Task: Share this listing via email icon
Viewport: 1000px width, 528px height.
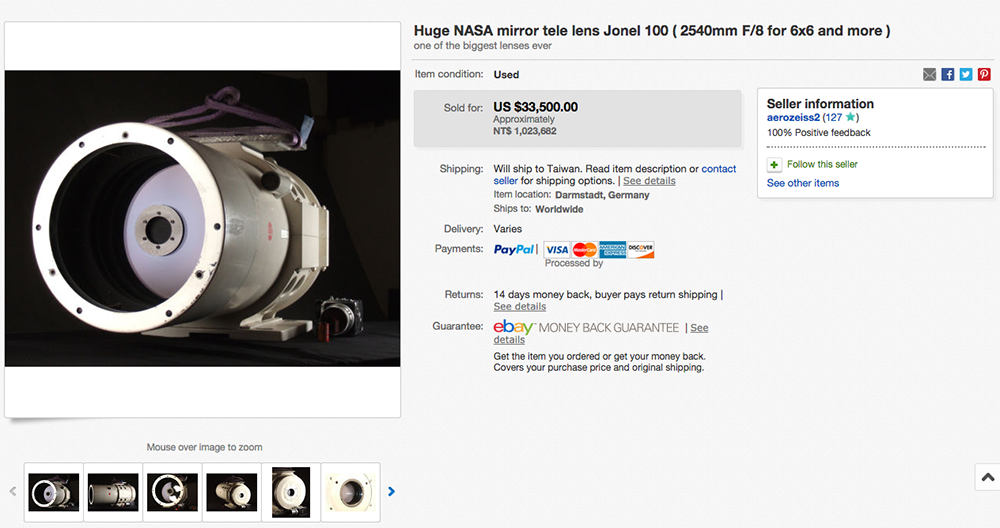Action: click(x=930, y=75)
